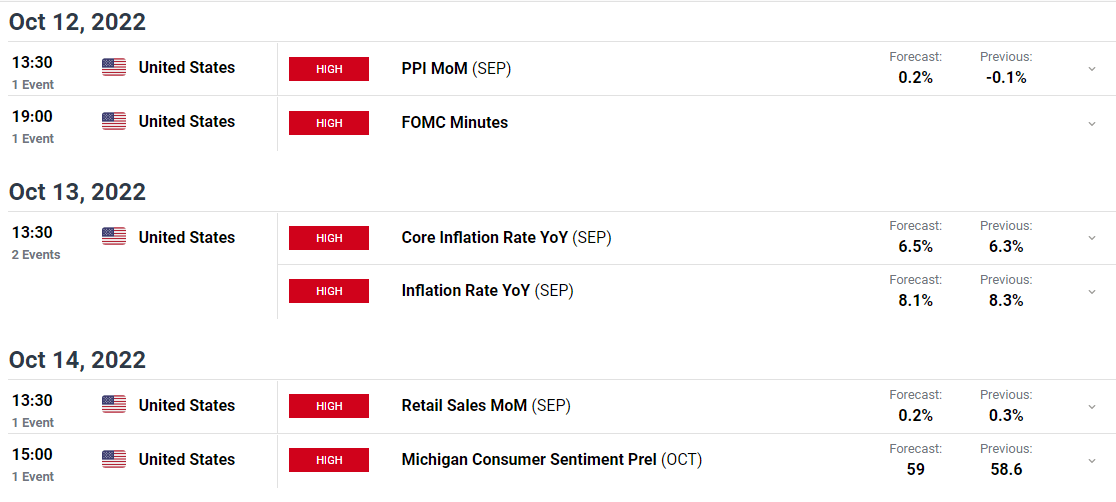Expand Inflation Rate YoY row chevron
The image size is (1116, 502).
(x=1091, y=291)
